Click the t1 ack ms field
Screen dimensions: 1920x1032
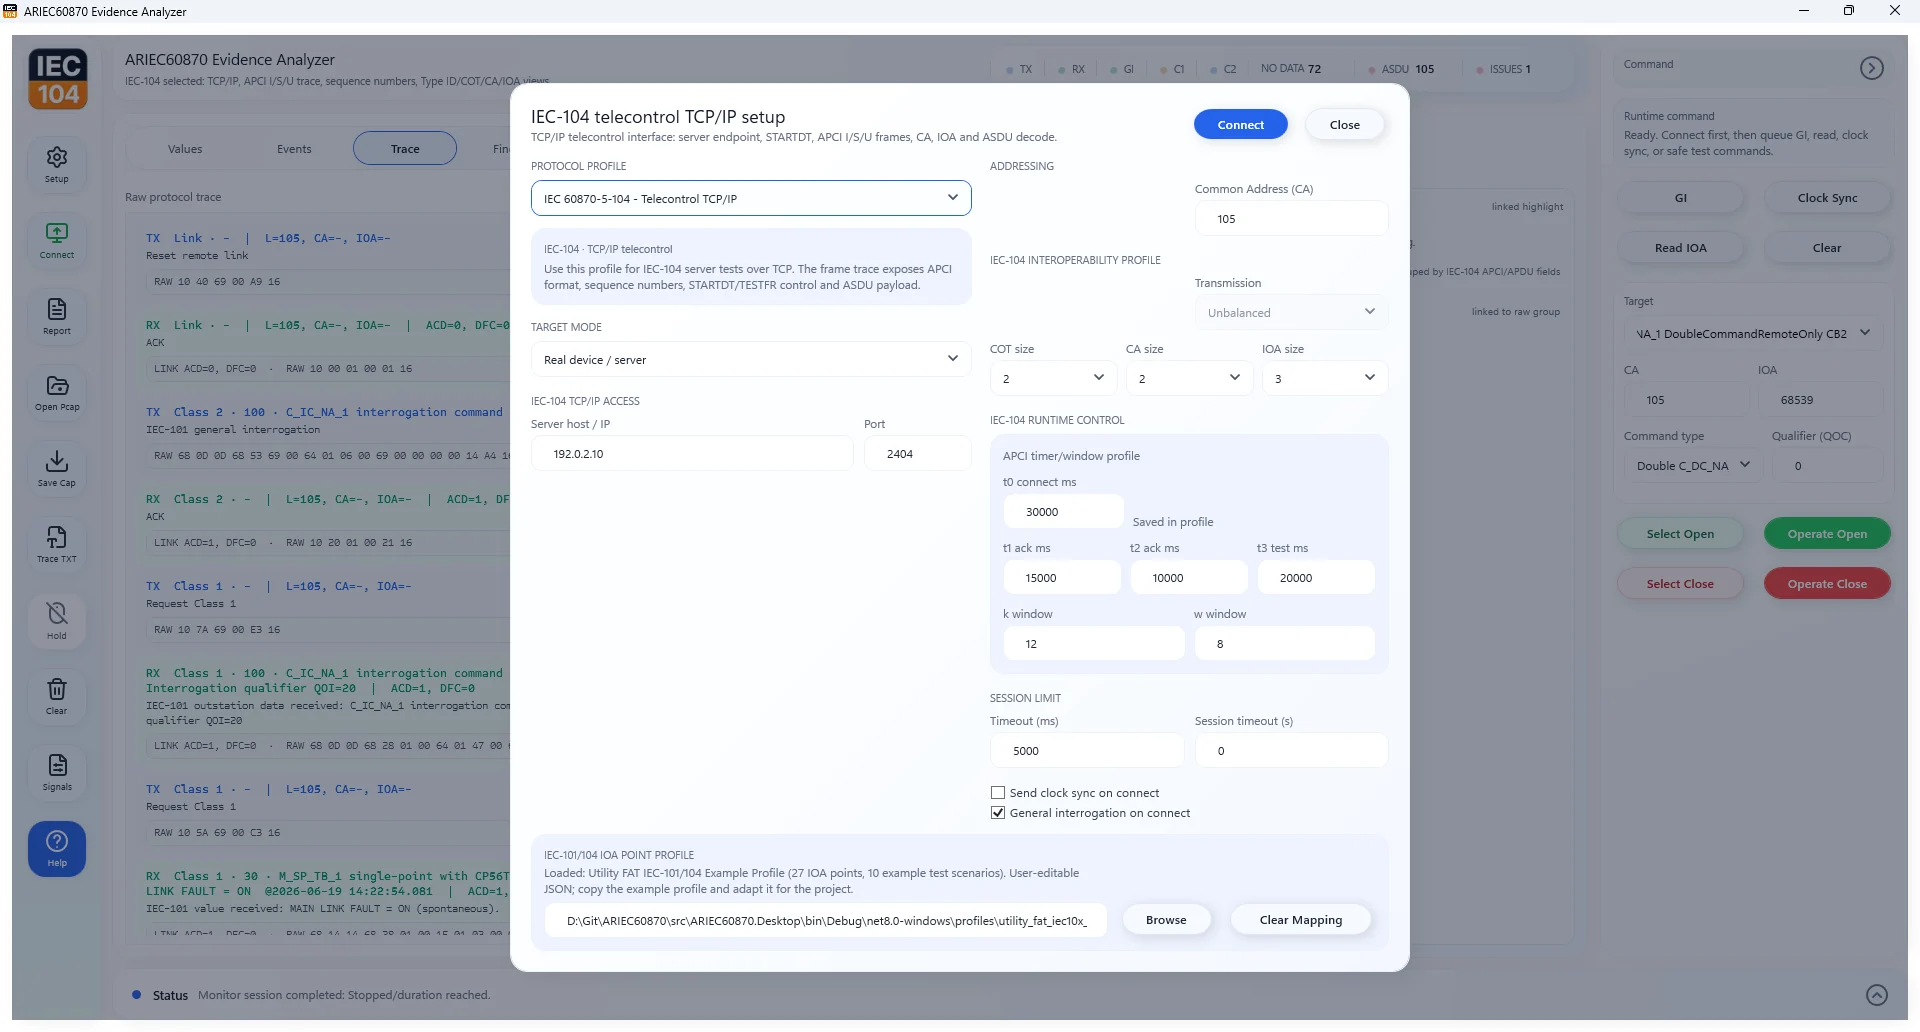click(1062, 578)
